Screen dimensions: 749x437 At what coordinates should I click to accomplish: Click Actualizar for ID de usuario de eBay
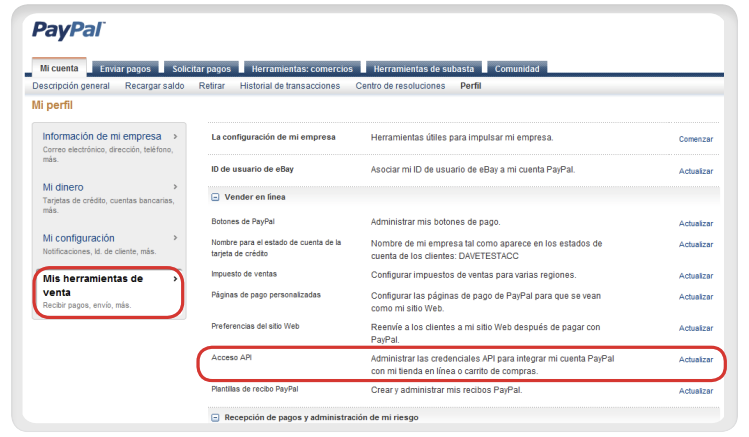(x=696, y=171)
